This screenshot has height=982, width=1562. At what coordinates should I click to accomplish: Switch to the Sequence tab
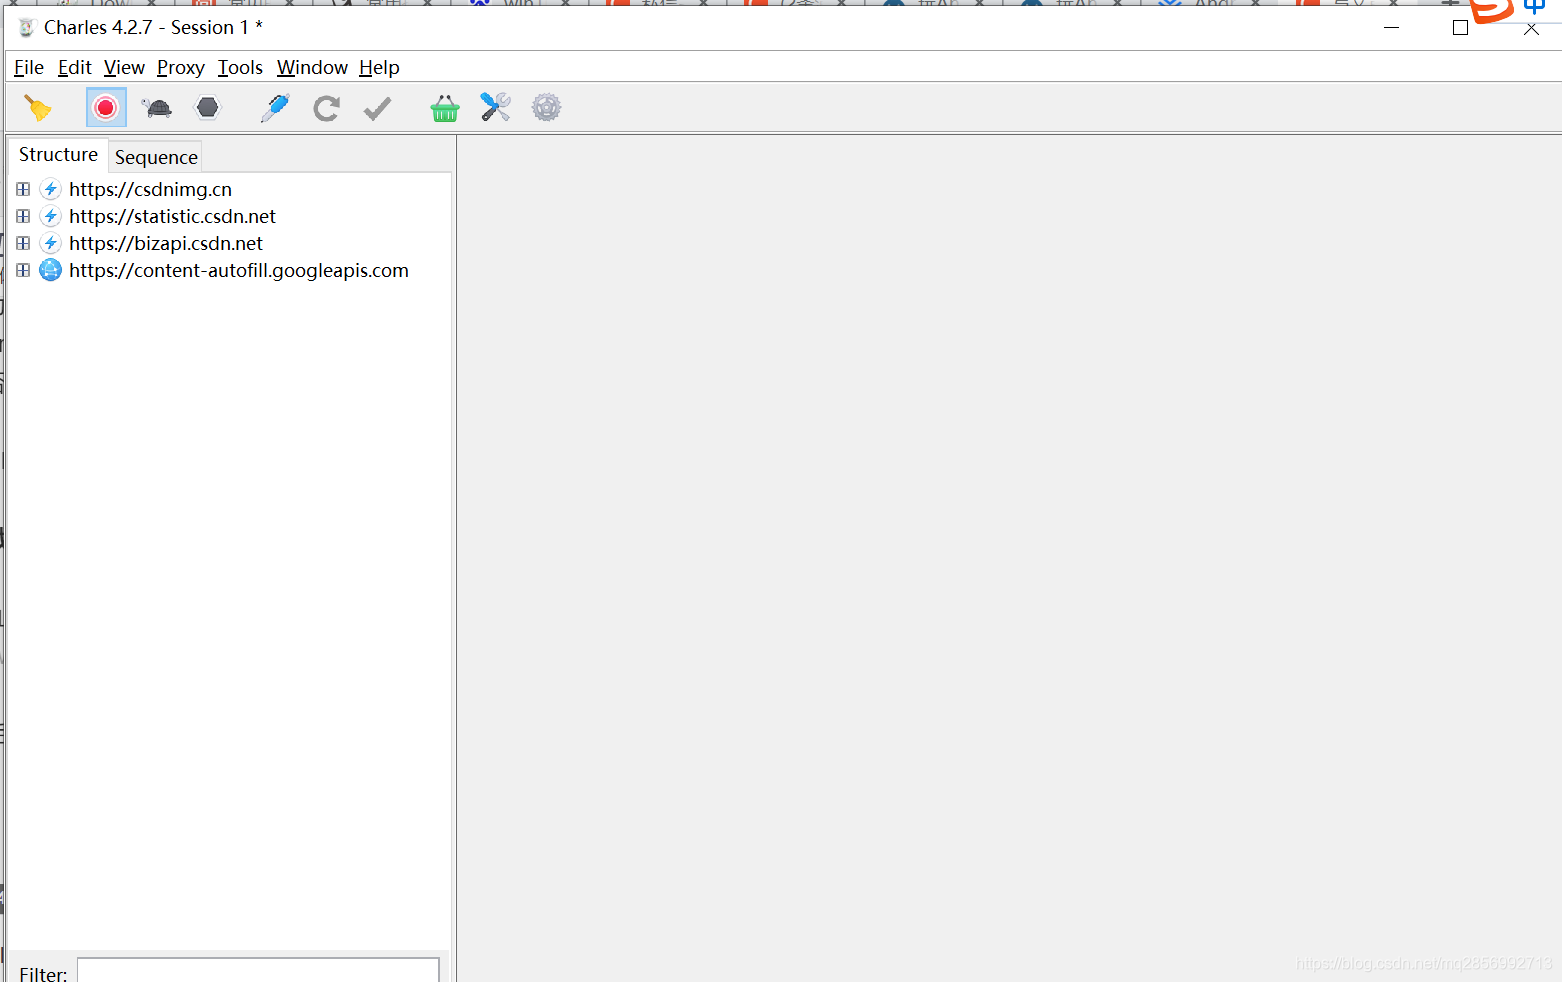click(156, 157)
